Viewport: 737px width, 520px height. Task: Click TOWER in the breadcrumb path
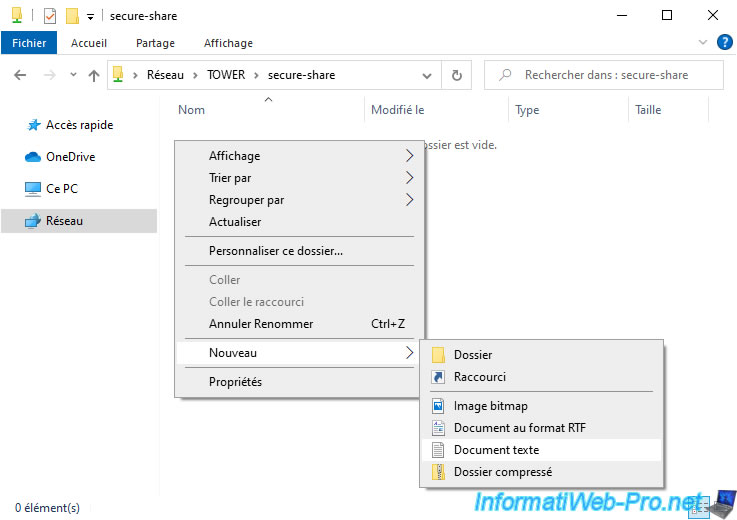(x=226, y=75)
